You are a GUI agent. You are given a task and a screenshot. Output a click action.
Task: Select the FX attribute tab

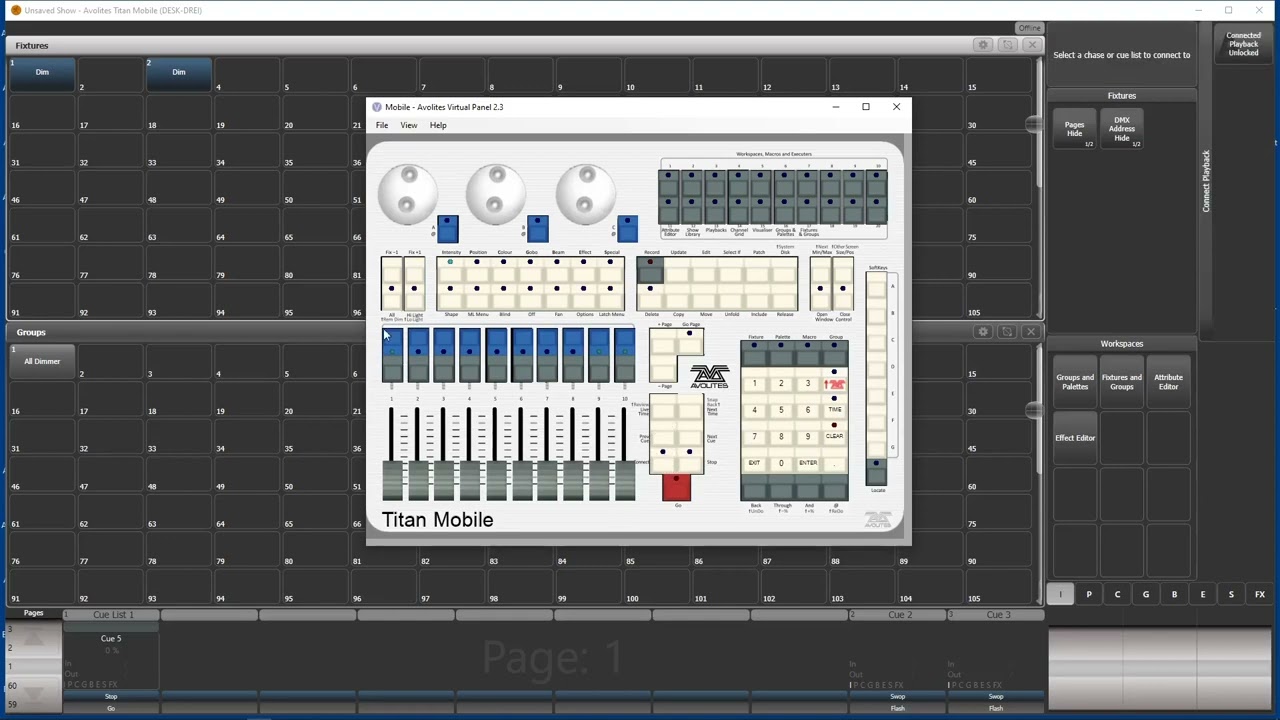[1260, 594]
